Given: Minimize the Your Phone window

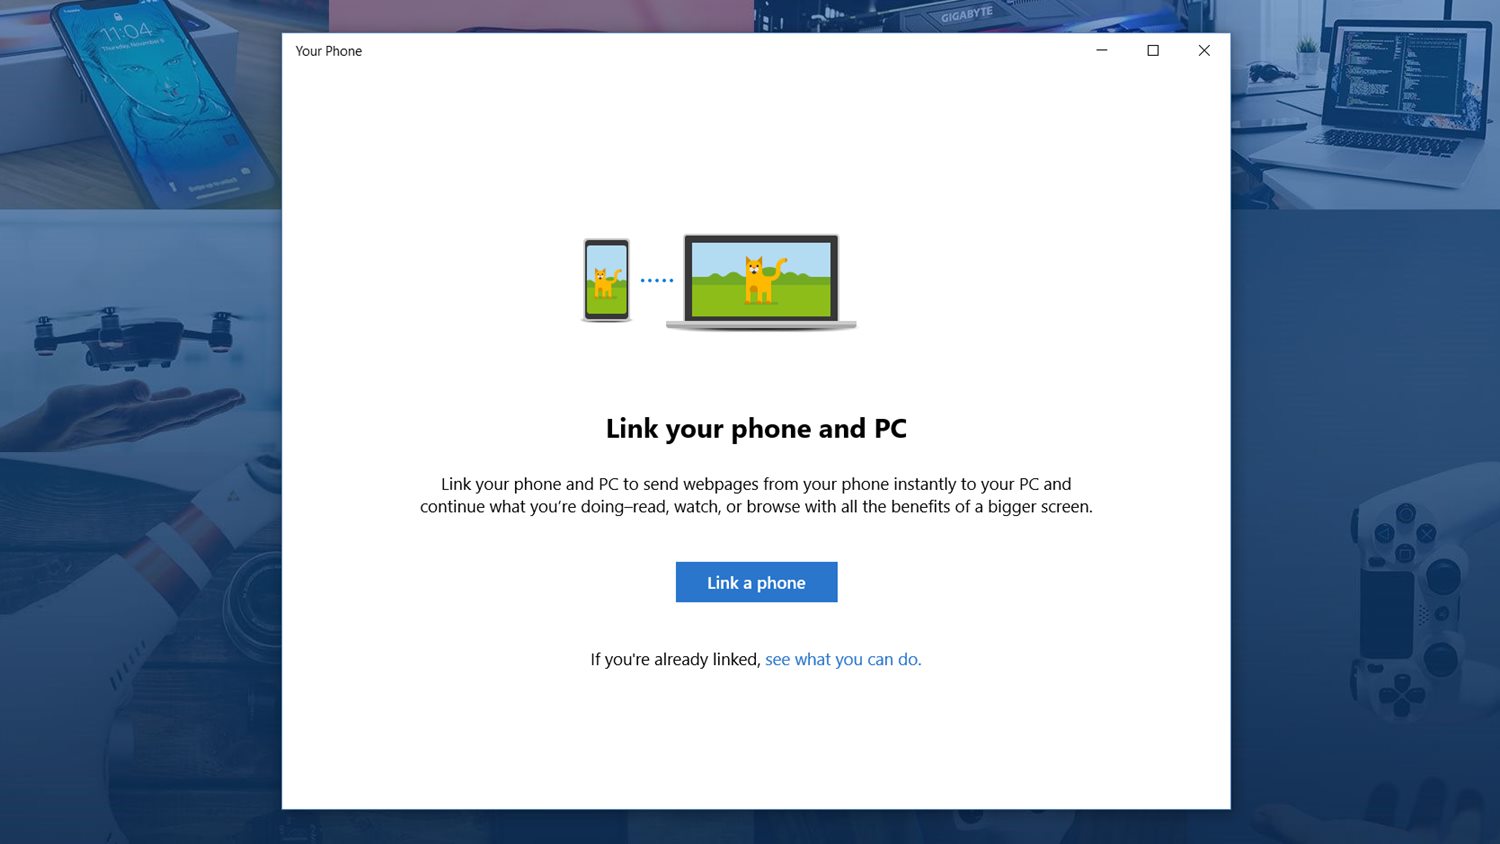Looking at the screenshot, I should [1102, 50].
